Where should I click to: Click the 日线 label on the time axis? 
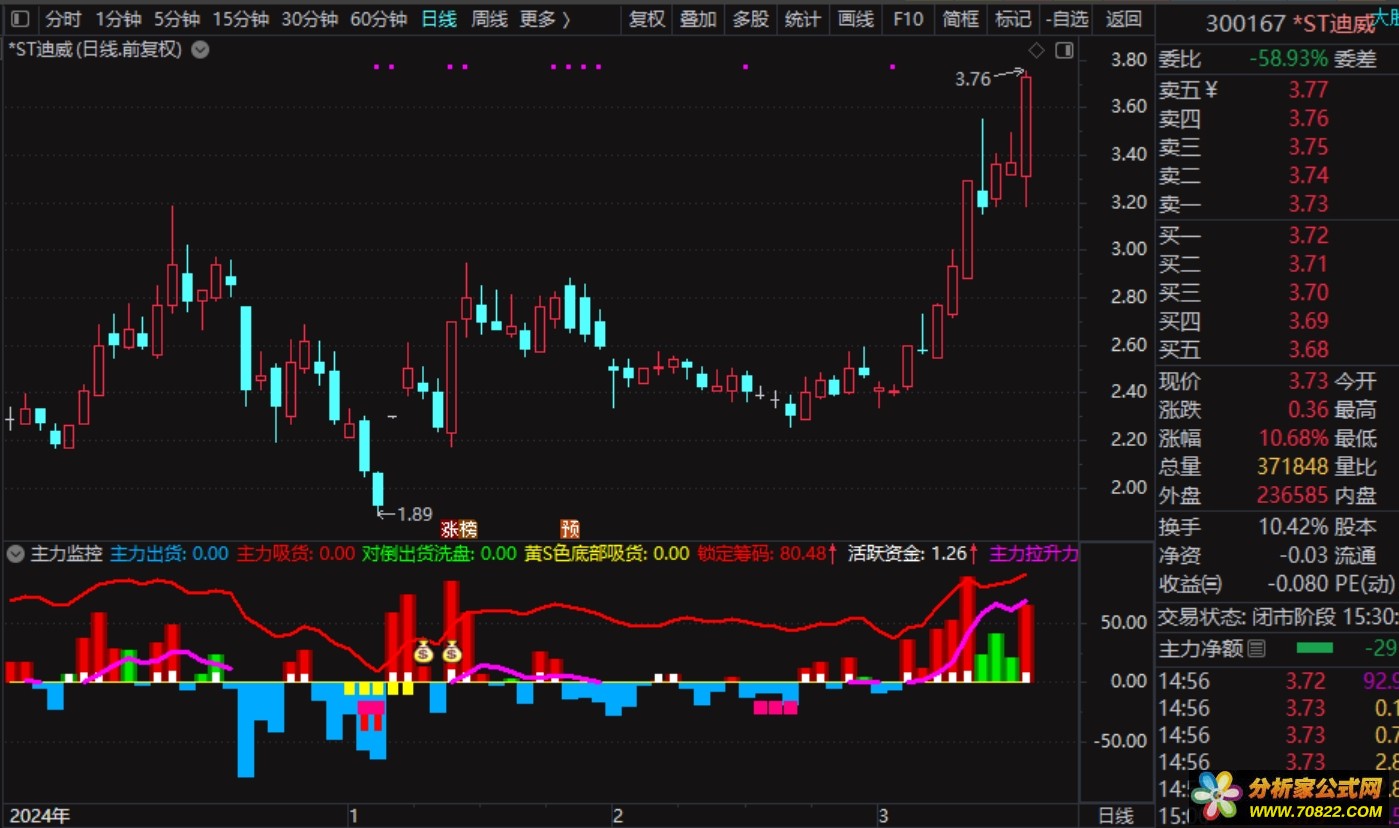click(1116, 816)
